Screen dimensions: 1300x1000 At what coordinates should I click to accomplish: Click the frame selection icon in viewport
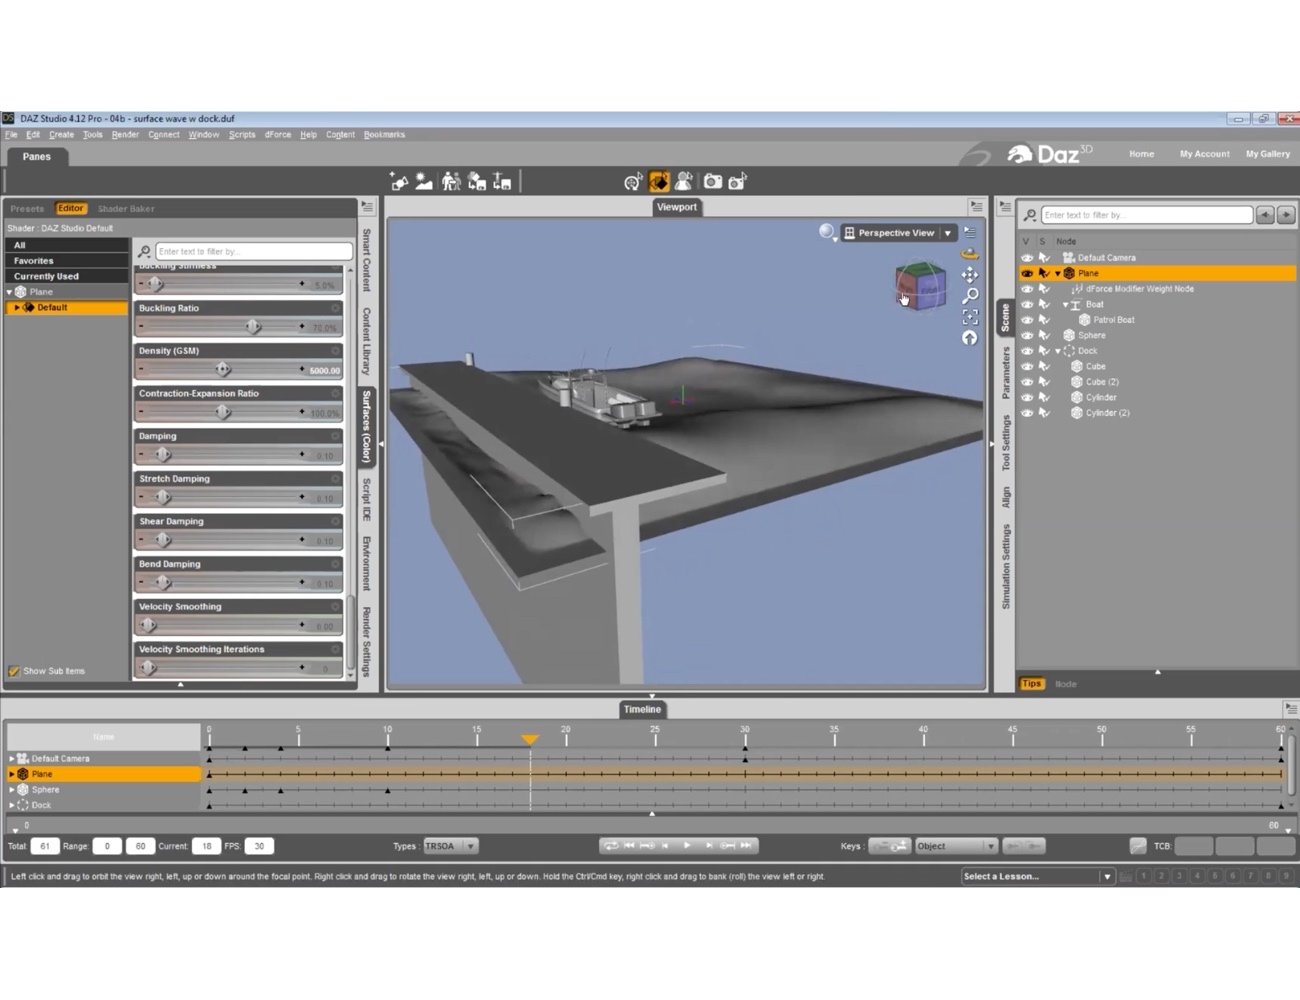[970, 317]
